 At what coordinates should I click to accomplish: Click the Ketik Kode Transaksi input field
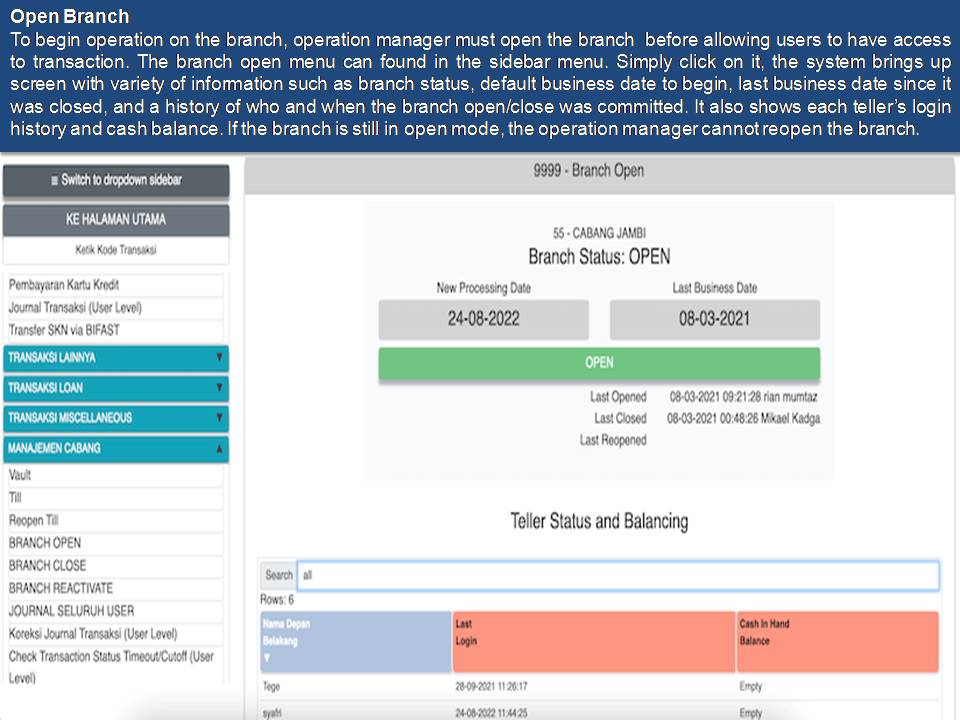pos(116,250)
